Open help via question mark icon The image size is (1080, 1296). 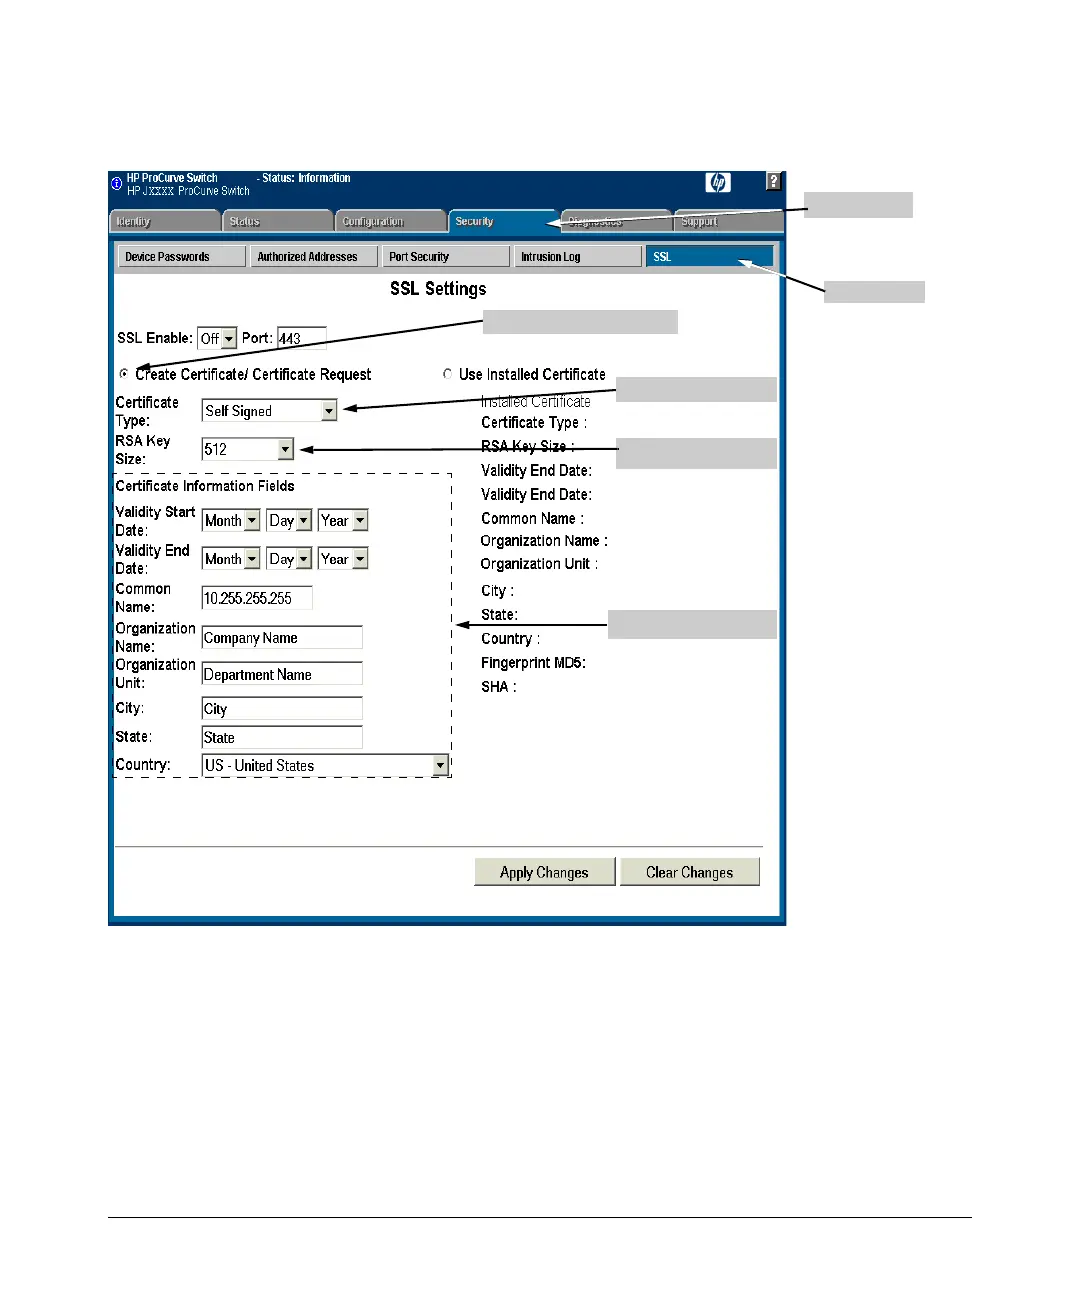tap(773, 181)
